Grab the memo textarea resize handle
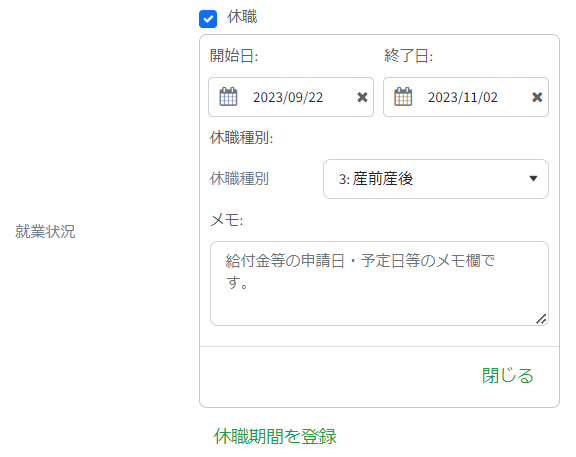This screenshot has height=457, width=576. tap(541, 319)
